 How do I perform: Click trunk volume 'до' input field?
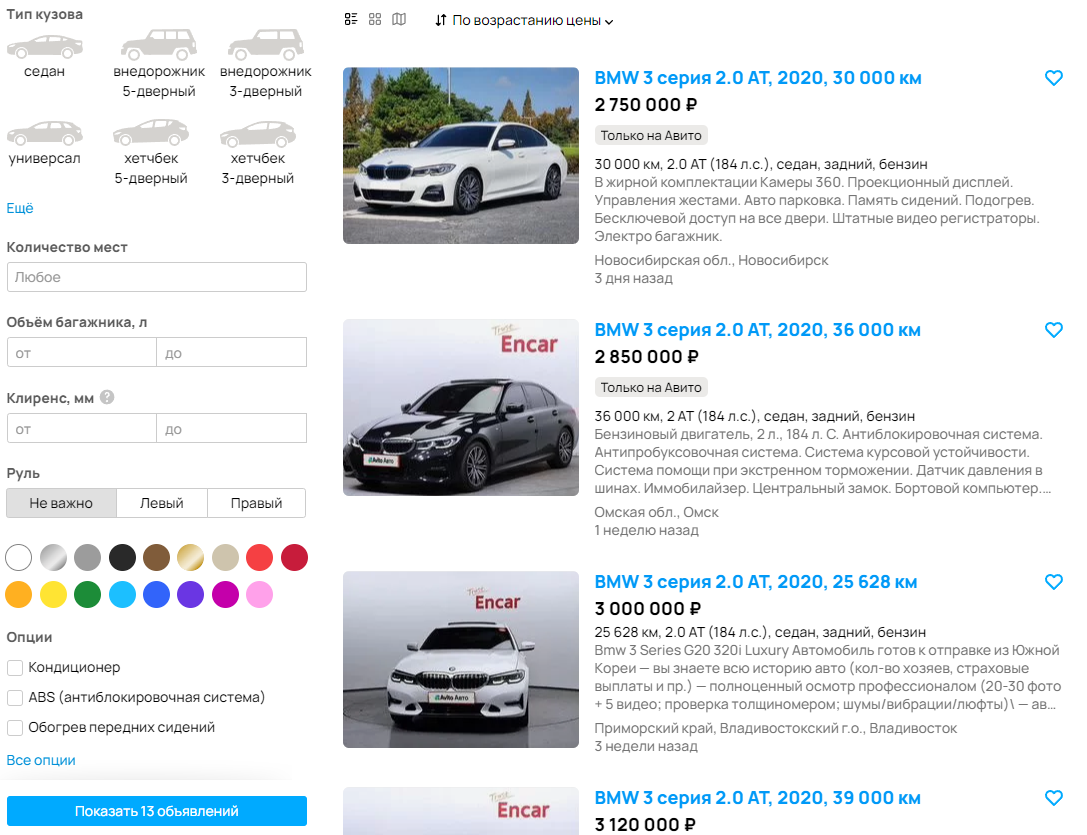click(x=232, y=352)
